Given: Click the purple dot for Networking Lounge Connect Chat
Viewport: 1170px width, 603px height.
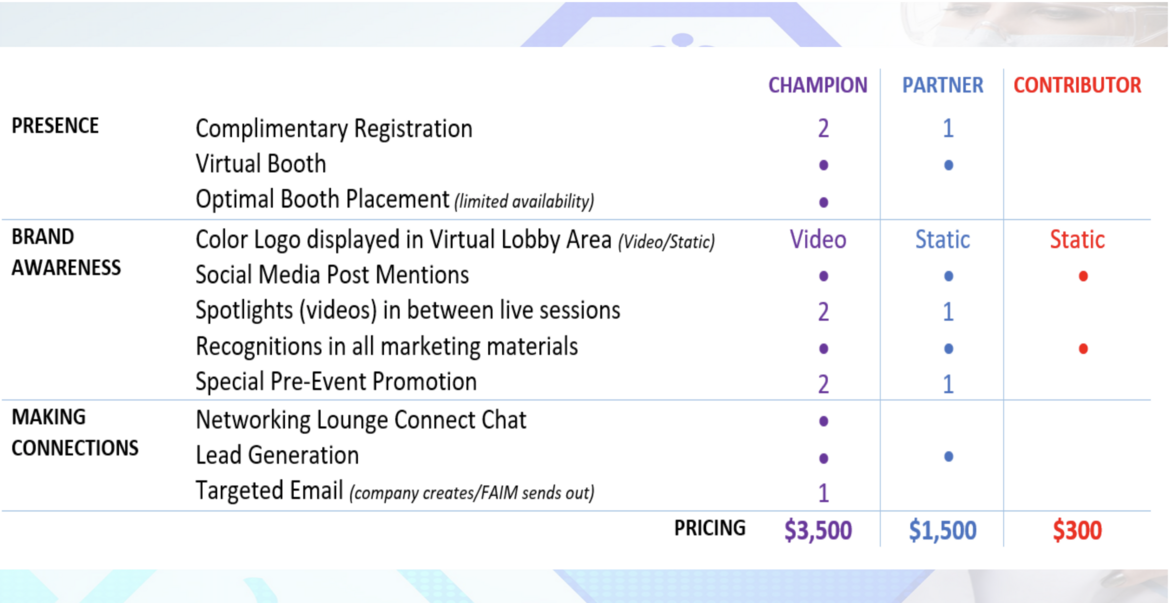Looking at the screenshot, I should [x=824, y=421].
